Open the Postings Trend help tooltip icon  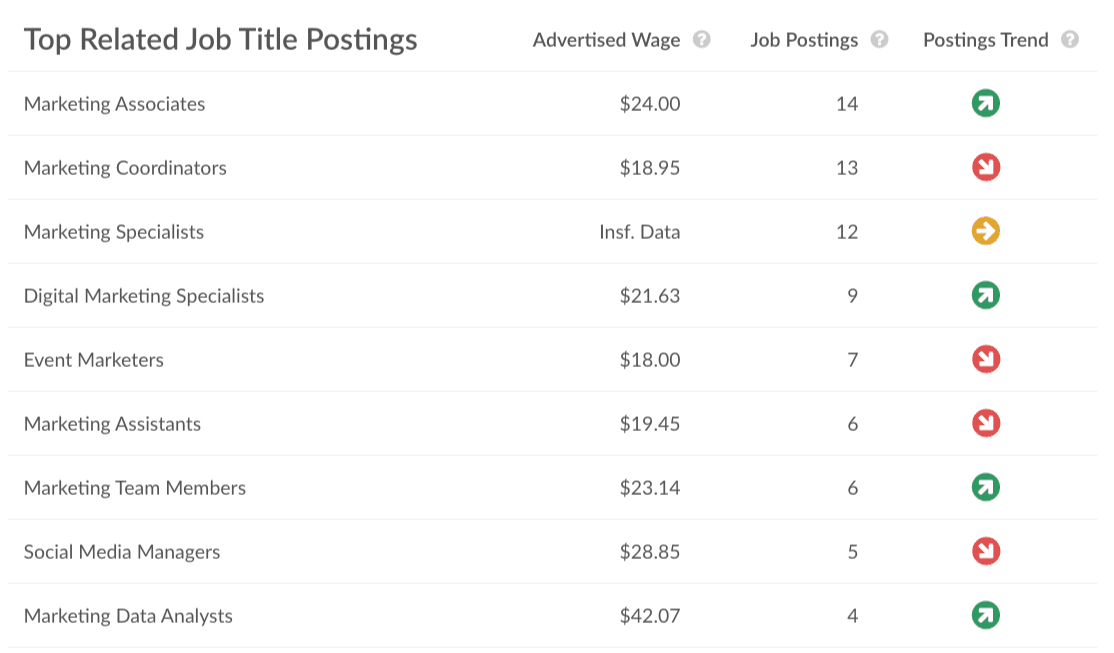click(1071, 40)
